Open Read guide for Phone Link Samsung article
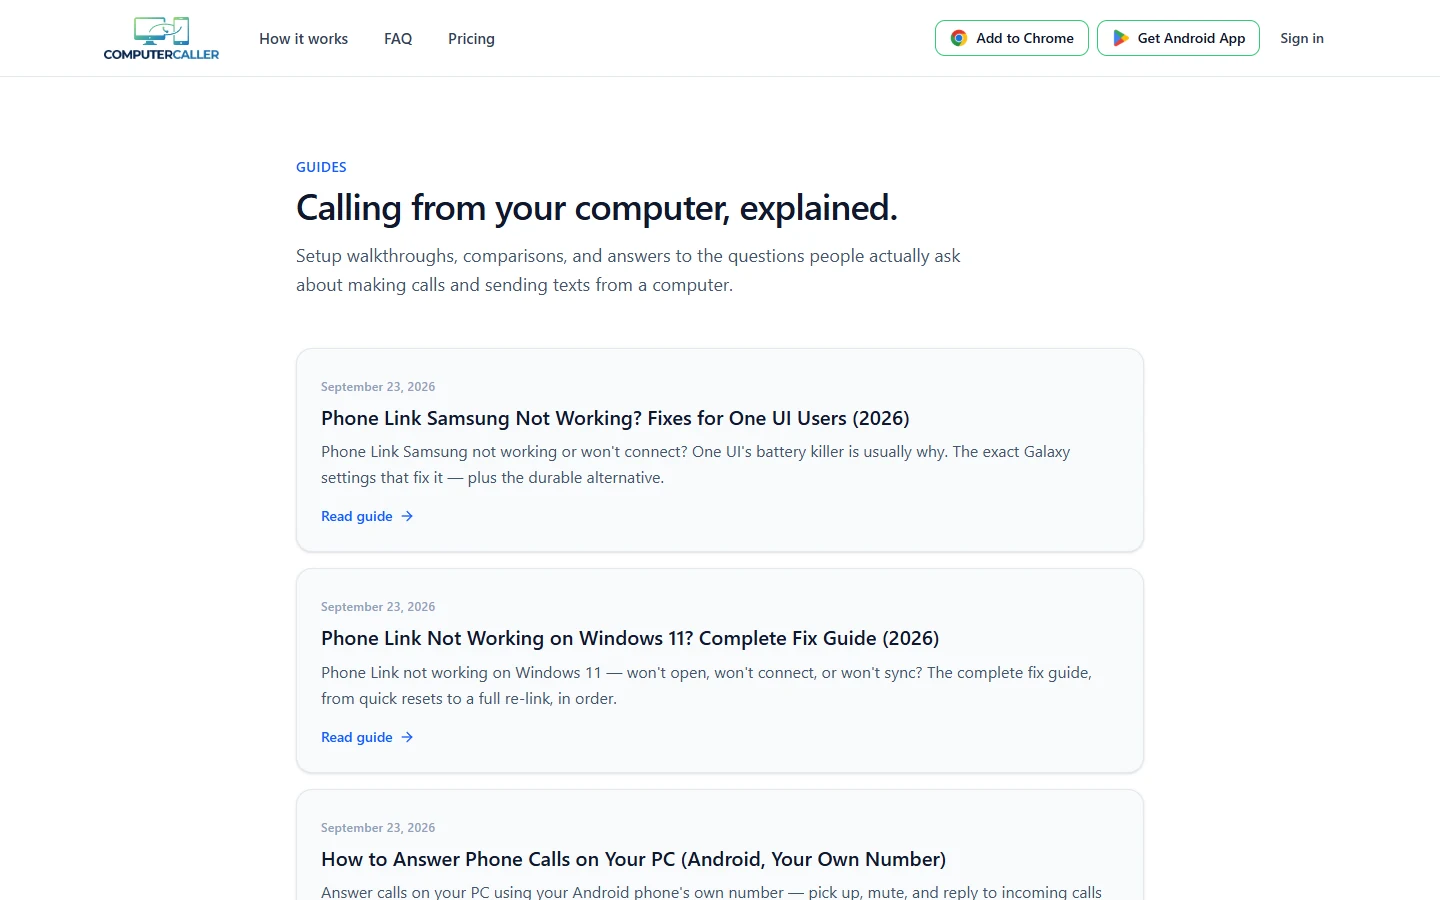Image resolution: width=1440 pixels, height=900 pixels. pyautogui.click(x=367, y=516)
